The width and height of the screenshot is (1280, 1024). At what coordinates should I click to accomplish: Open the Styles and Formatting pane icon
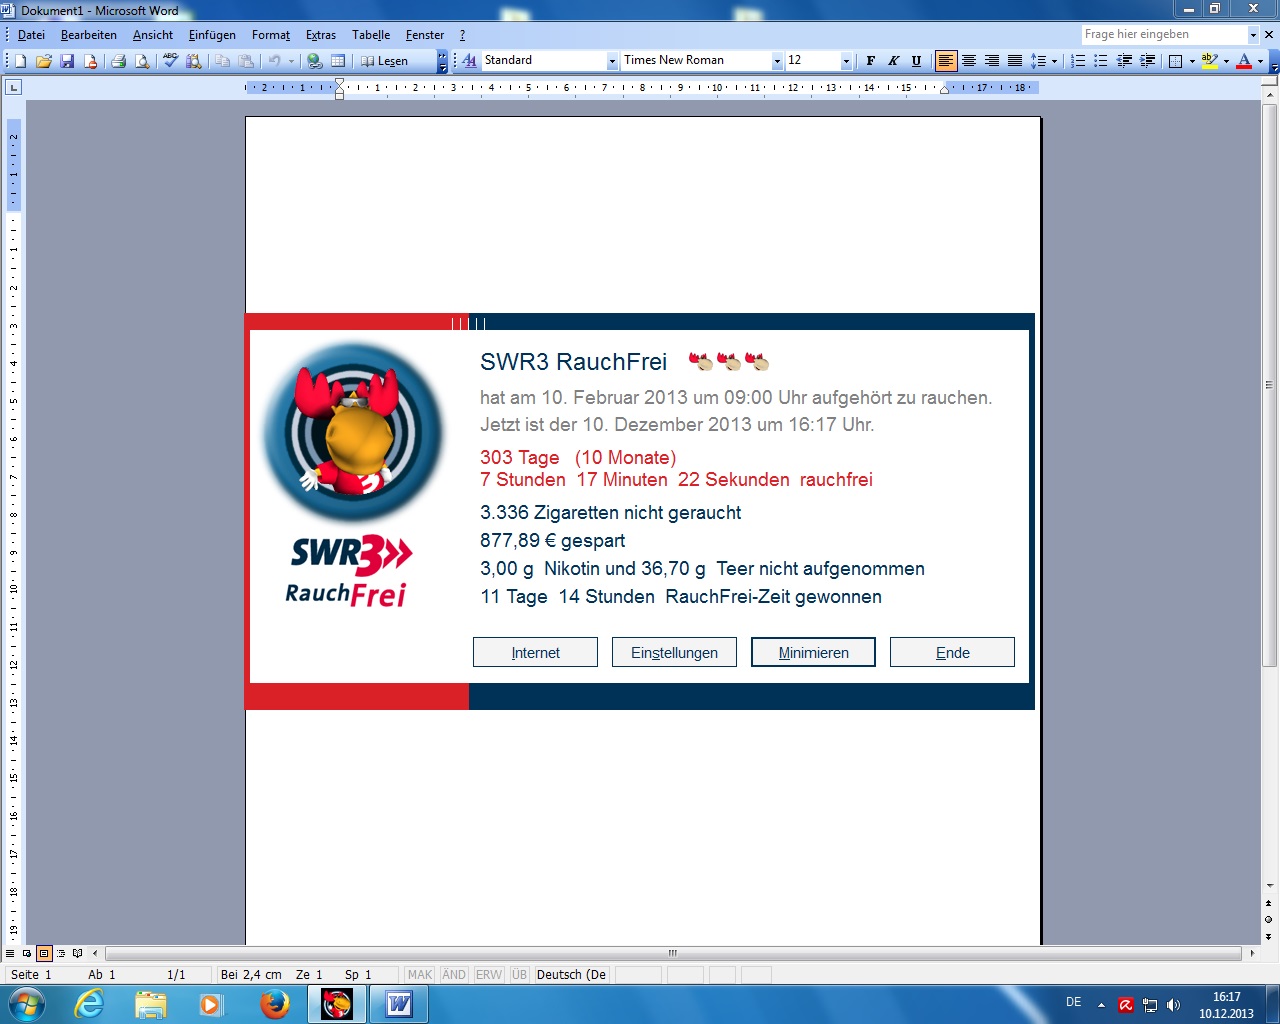(469, 61)
